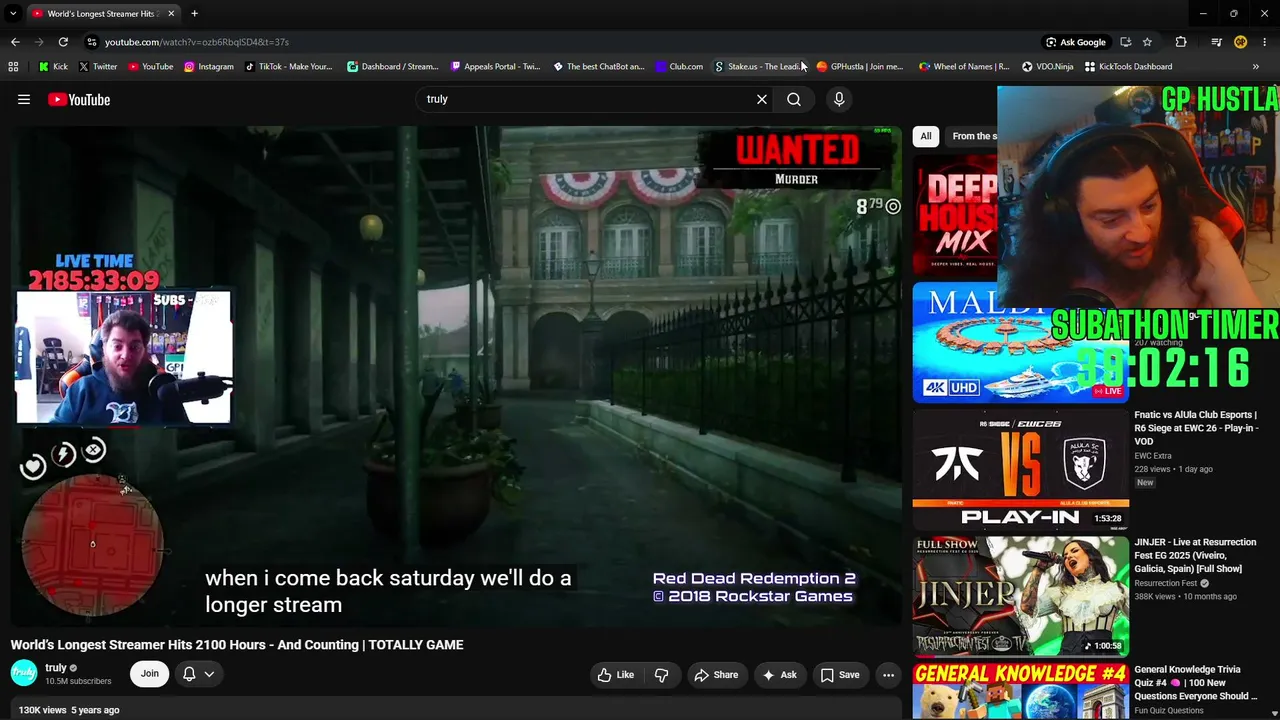Open the tab search dropdown arrow
This screenshot has width=1280, height=720.
click(13, 13)
